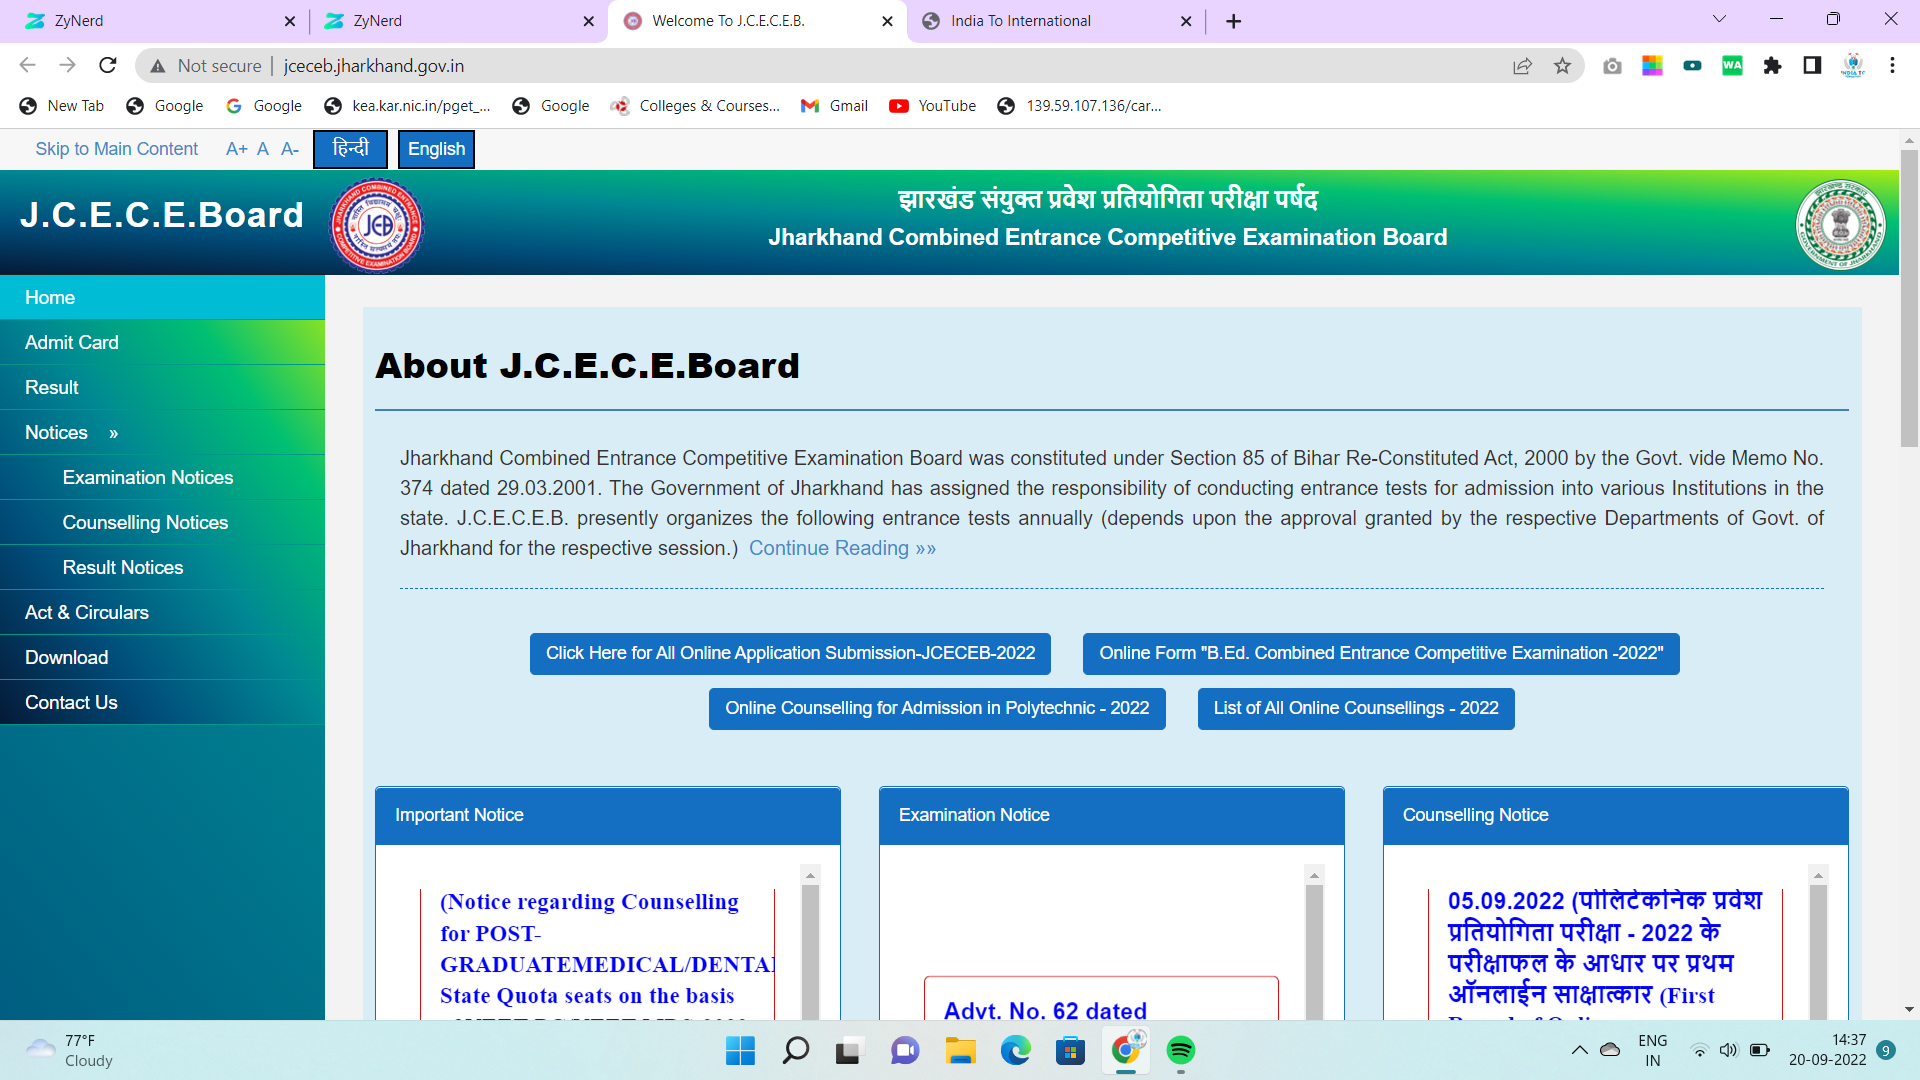The width and height of the screenshot is (1920, 1080).
Task: Click All Online Application Submission-JCECEB-2022 button
Action: [x=790, y=654]
